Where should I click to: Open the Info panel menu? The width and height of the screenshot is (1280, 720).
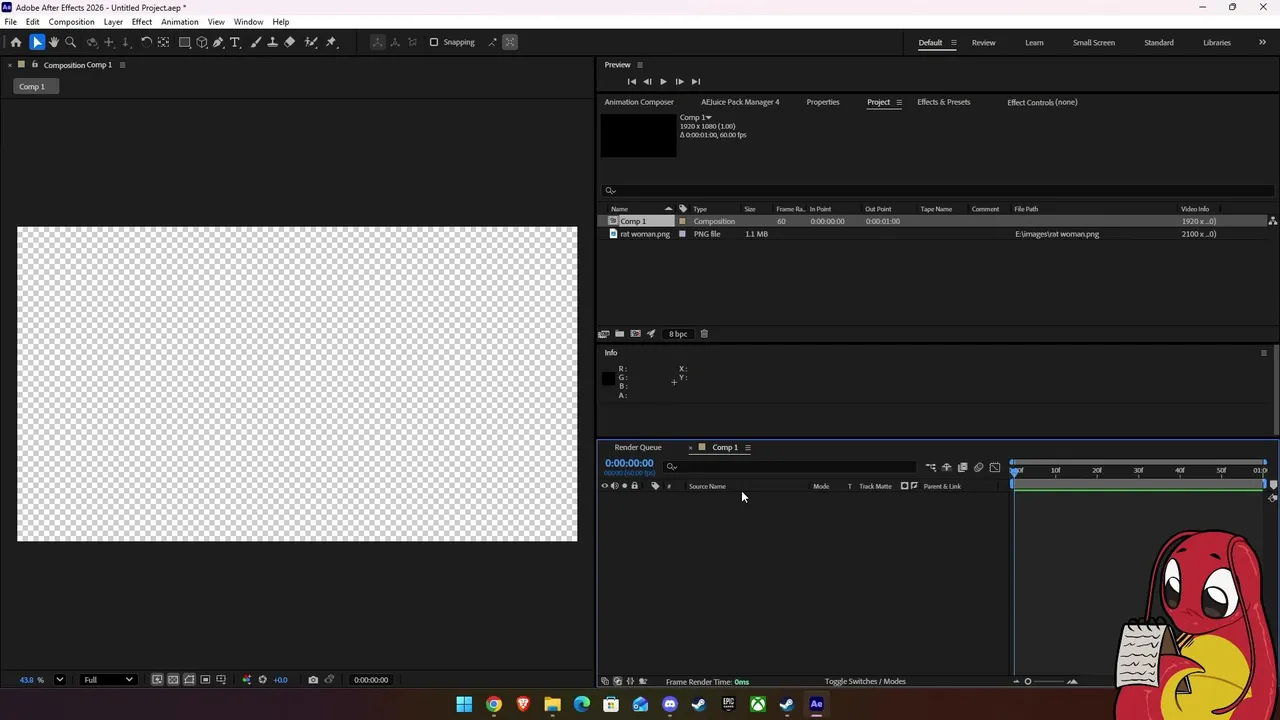(1263, 353)
